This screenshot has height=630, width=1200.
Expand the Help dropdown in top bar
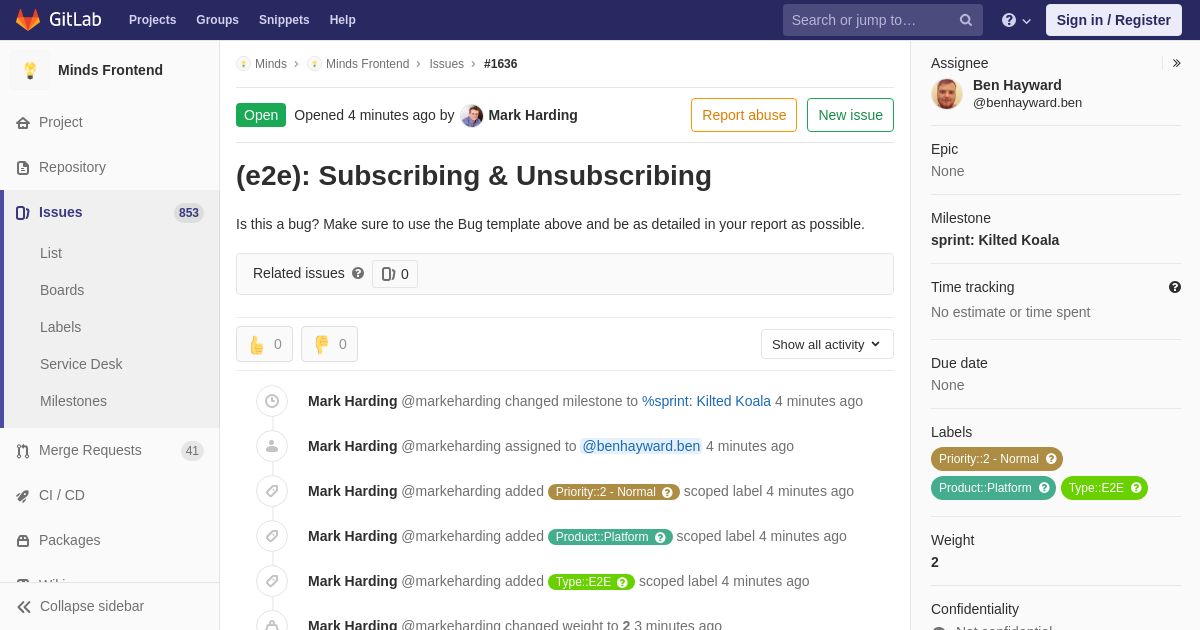1016,20
